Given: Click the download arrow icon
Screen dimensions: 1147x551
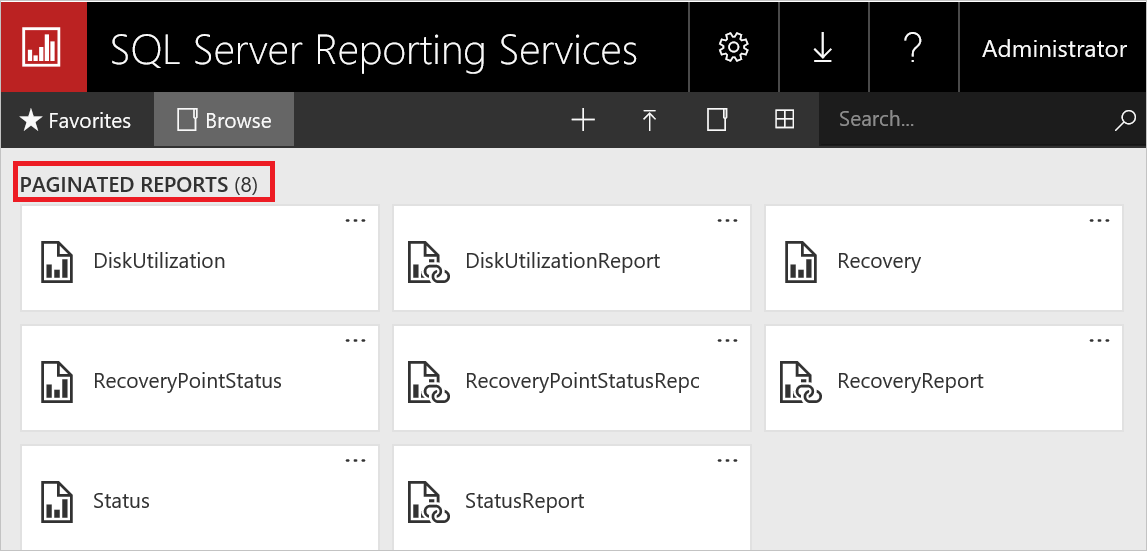Looking at the screenshot, I should pos(823,47).
